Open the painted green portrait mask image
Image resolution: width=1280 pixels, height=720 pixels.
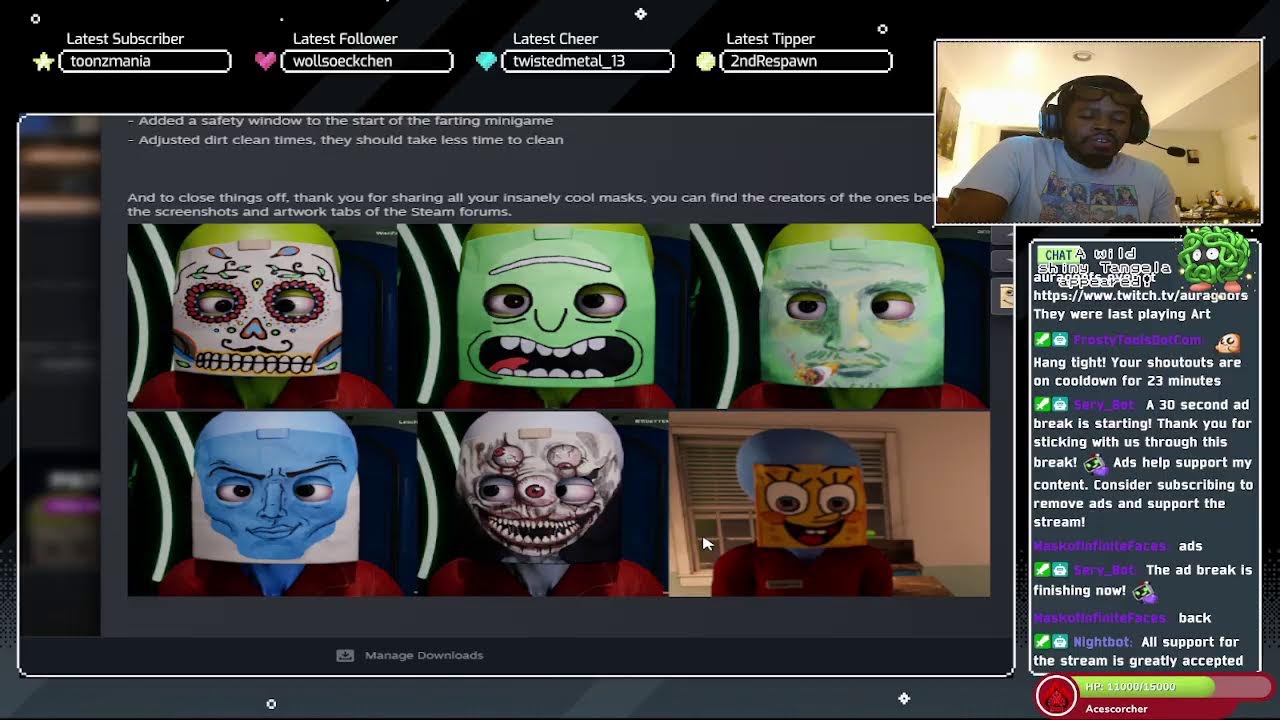click(x=840, y=316)
